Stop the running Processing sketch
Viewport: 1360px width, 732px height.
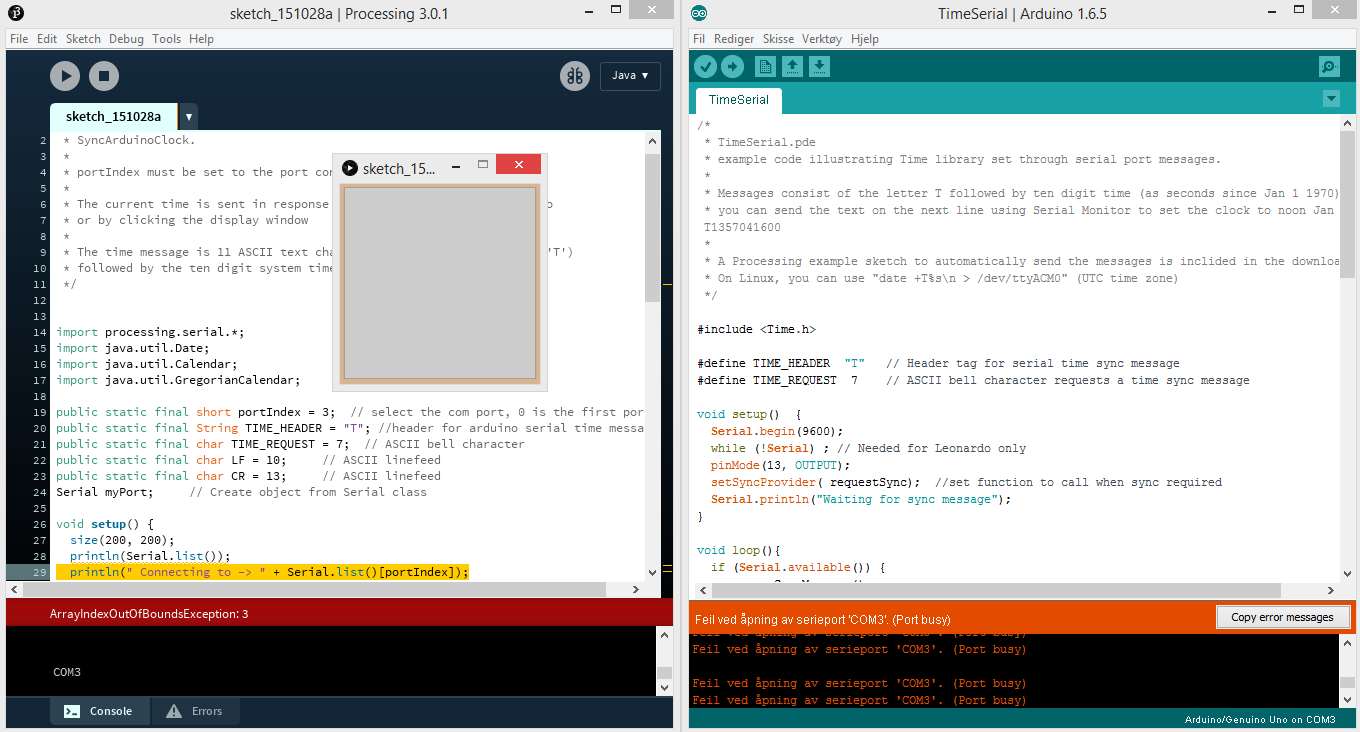coord(104,76)
